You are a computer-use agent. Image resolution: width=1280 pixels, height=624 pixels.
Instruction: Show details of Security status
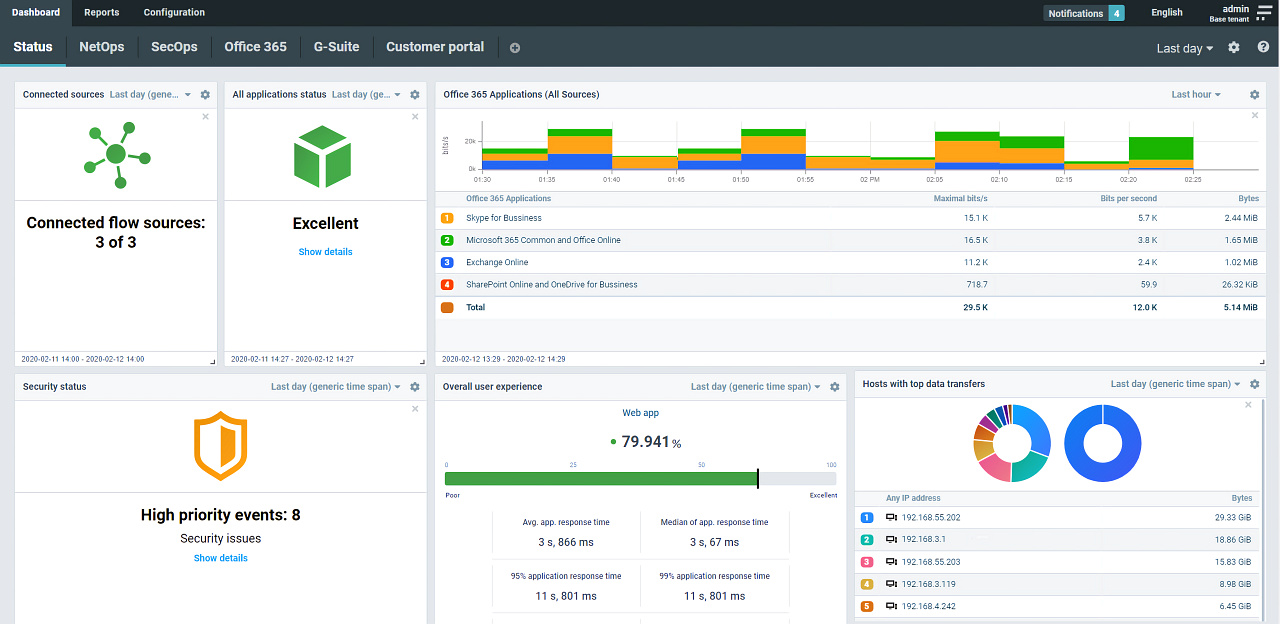220,558
